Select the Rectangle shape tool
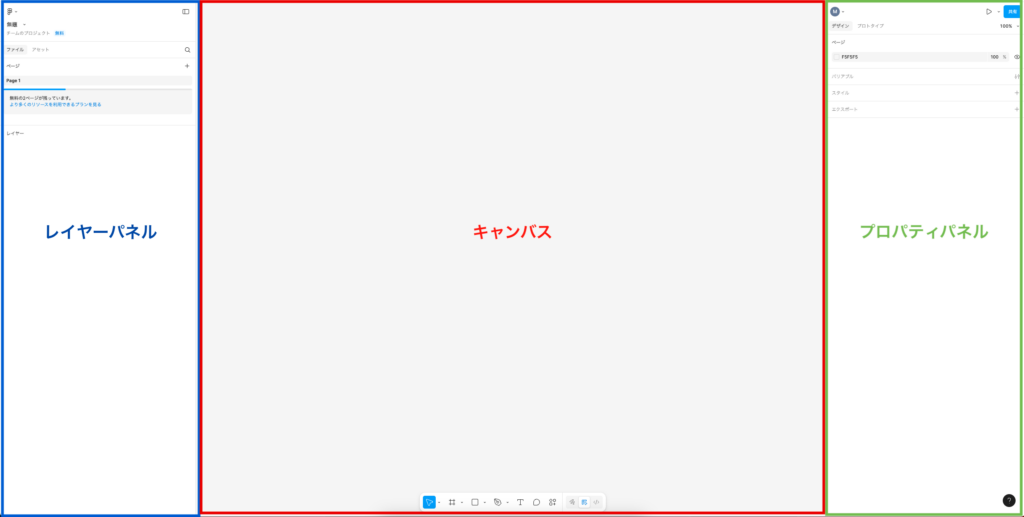Image resolution: width=1024 pixels, height=517 pixels. click(x=475, y=502)
